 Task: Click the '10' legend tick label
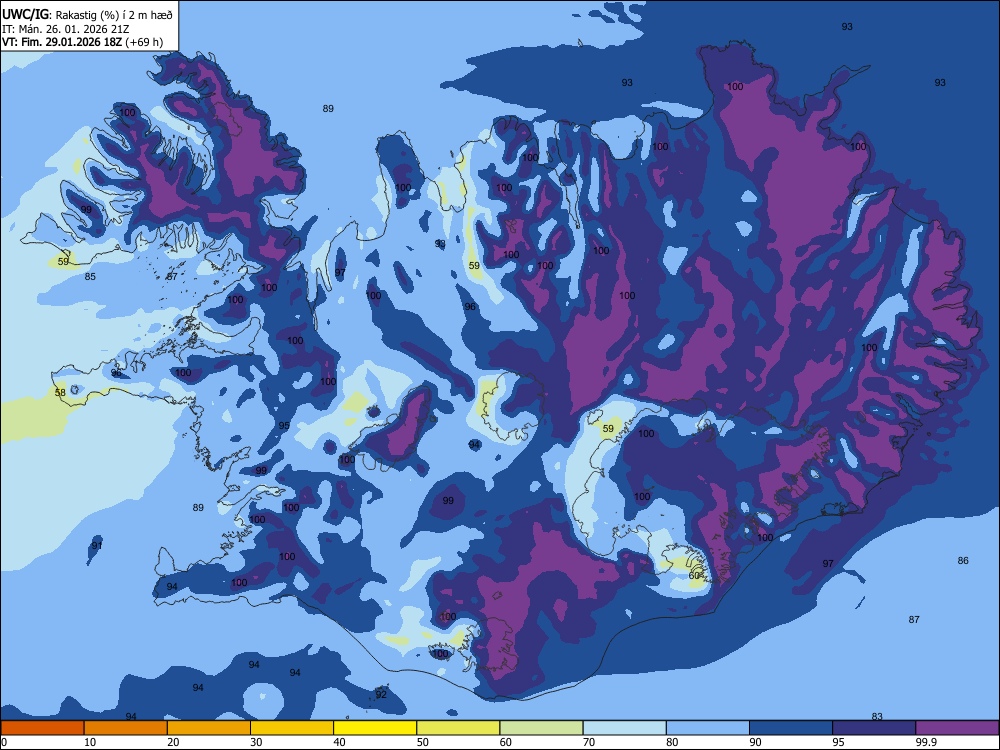click(x=90, y=742)
